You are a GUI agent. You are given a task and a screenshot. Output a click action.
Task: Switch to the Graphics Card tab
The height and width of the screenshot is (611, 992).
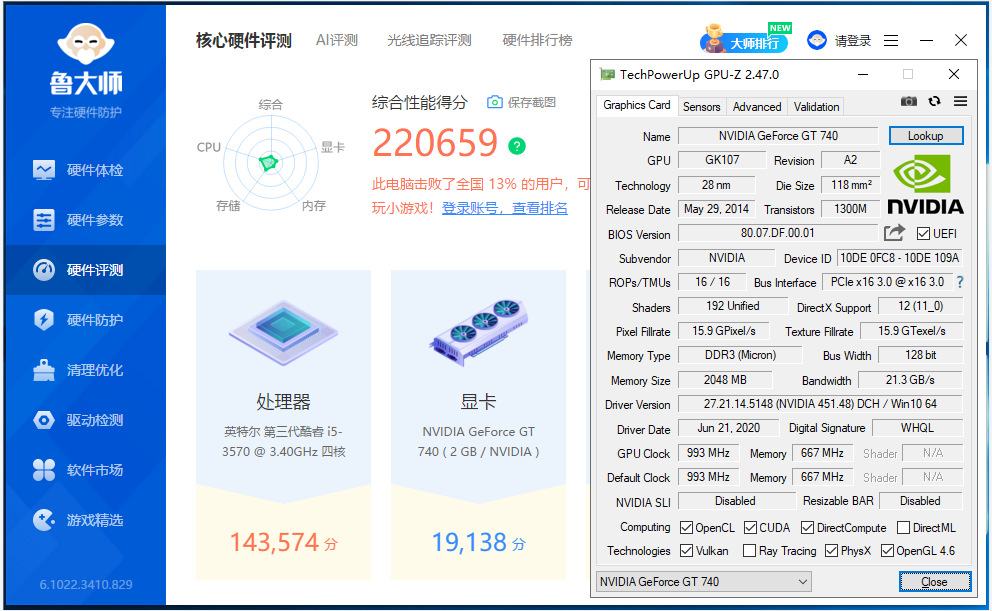point(636,105)
